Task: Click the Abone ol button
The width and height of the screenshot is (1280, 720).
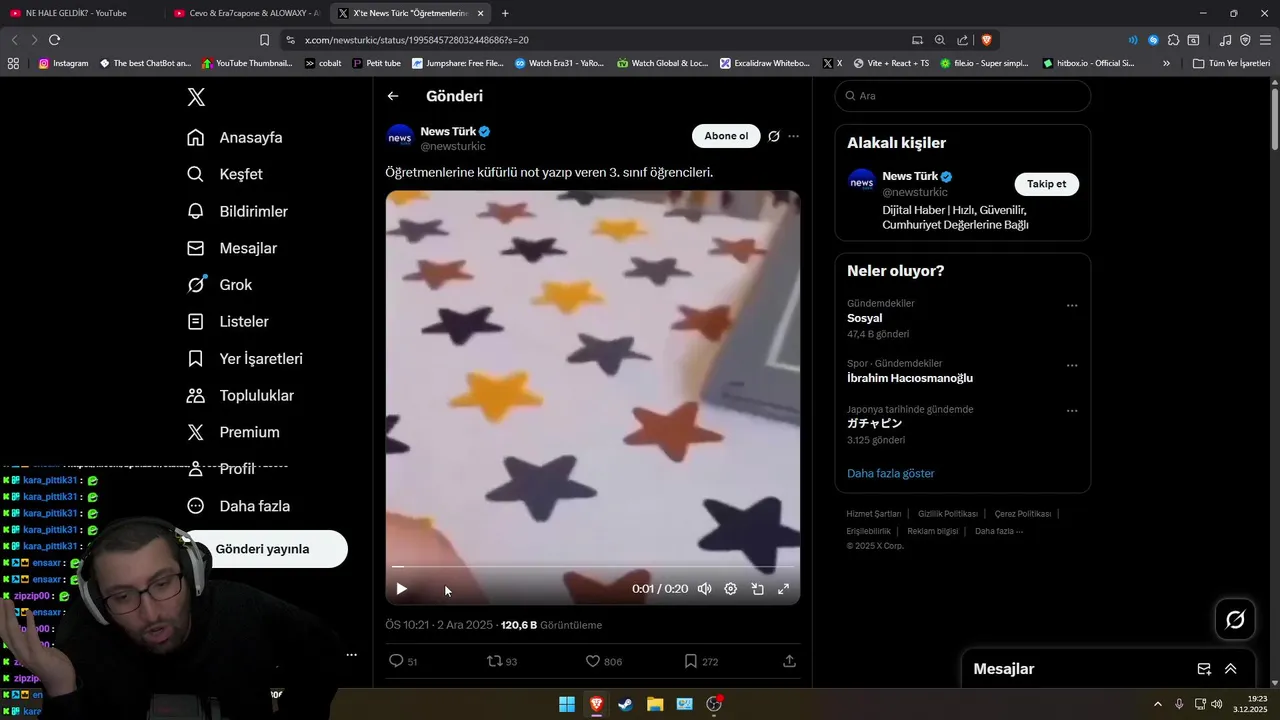Action: [x=726, y=136]
